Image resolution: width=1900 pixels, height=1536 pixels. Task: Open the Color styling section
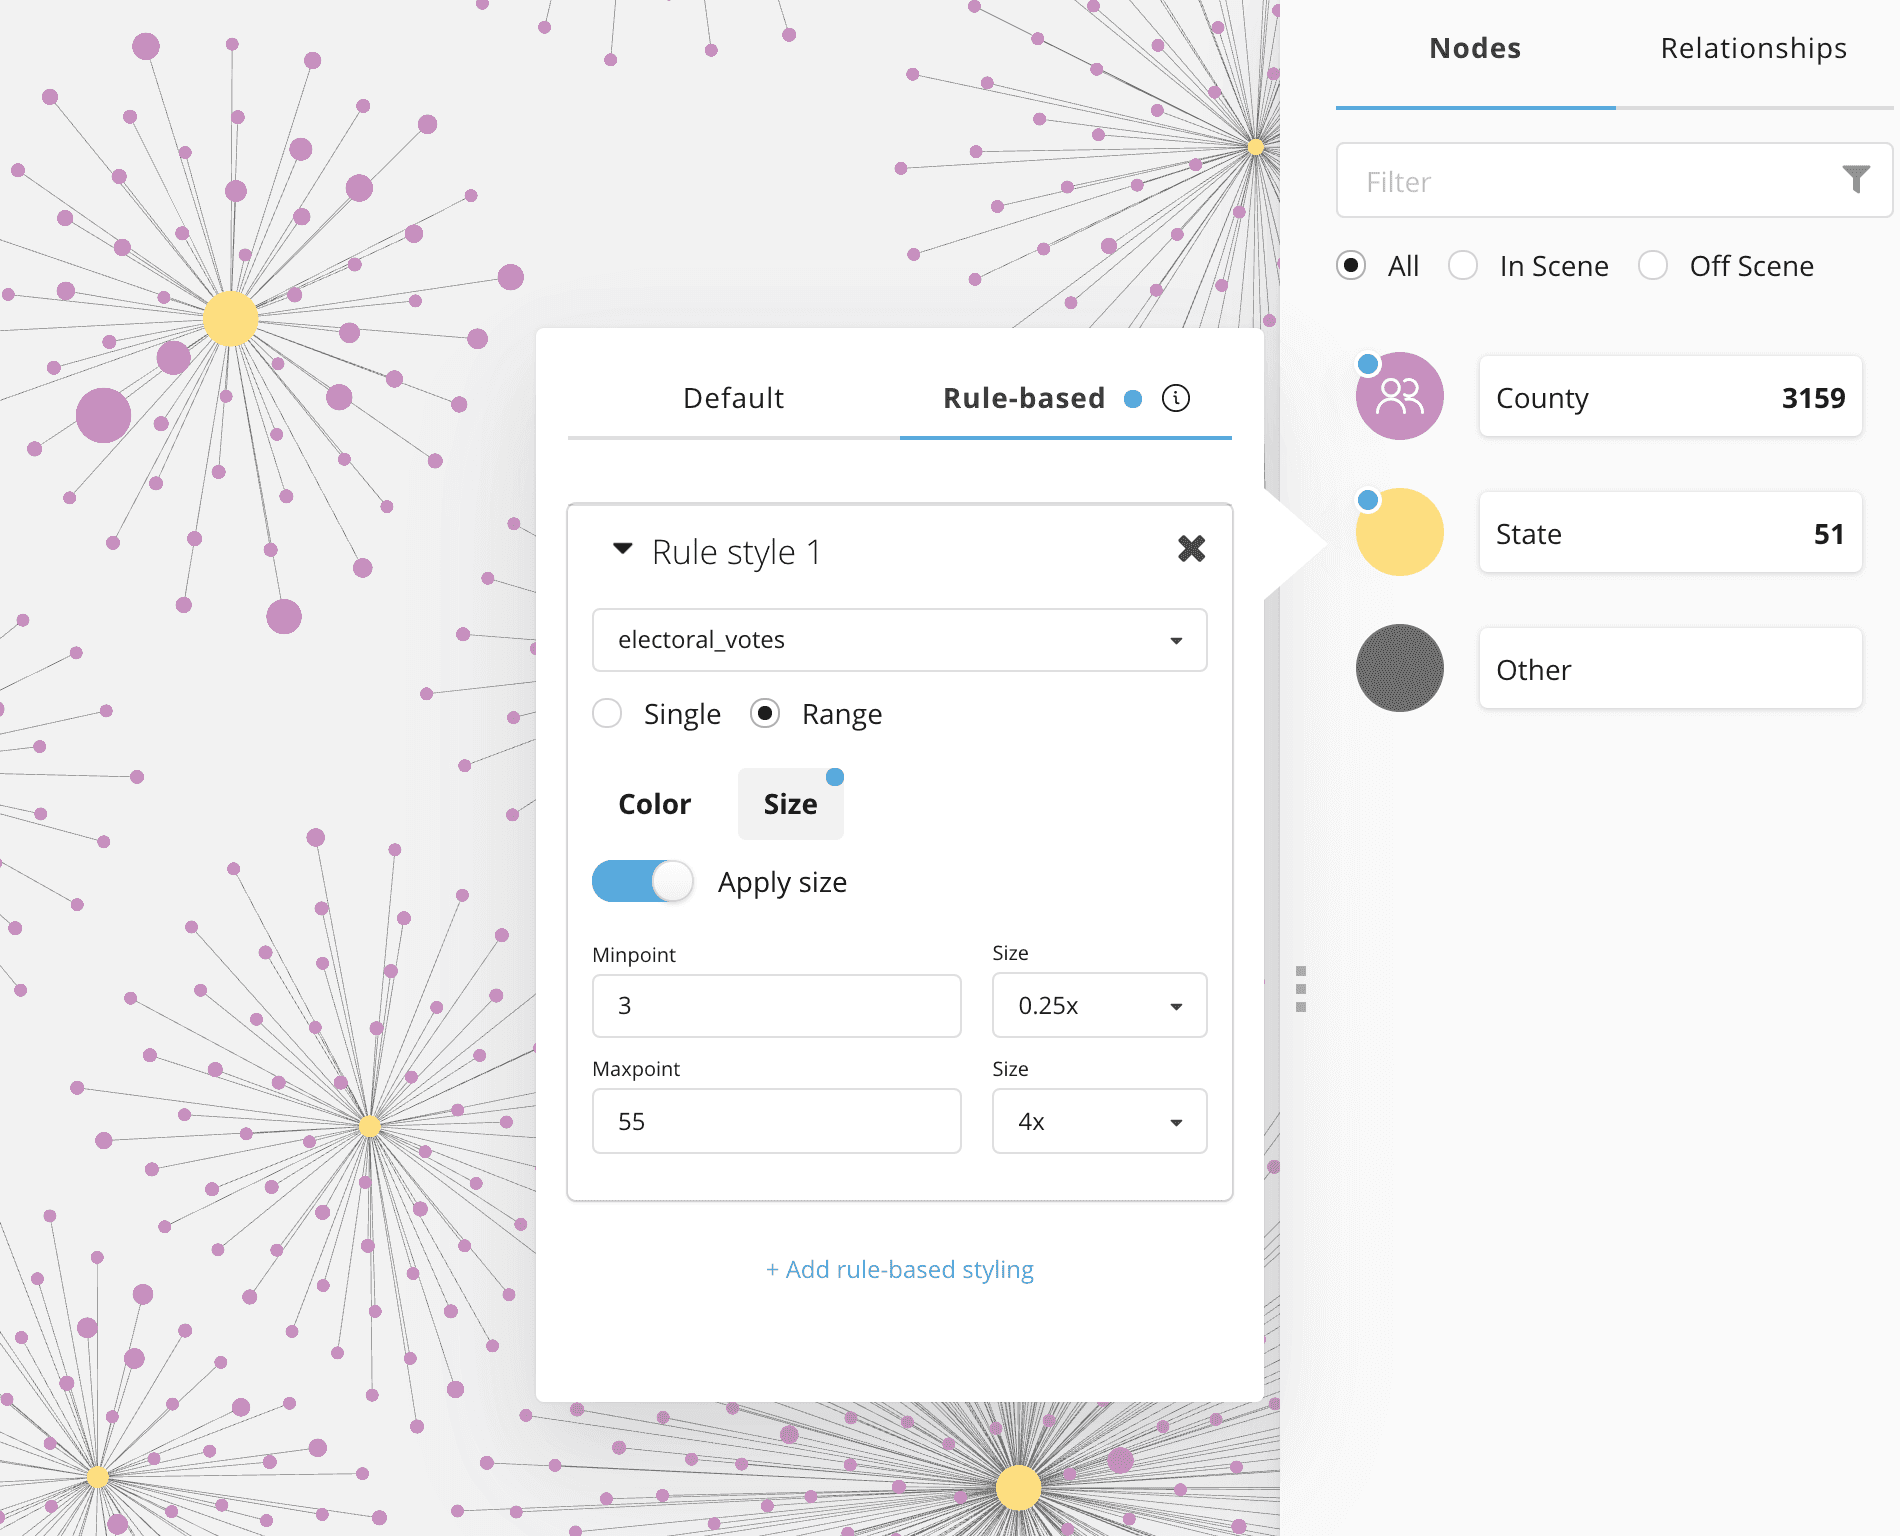[654, 804]
